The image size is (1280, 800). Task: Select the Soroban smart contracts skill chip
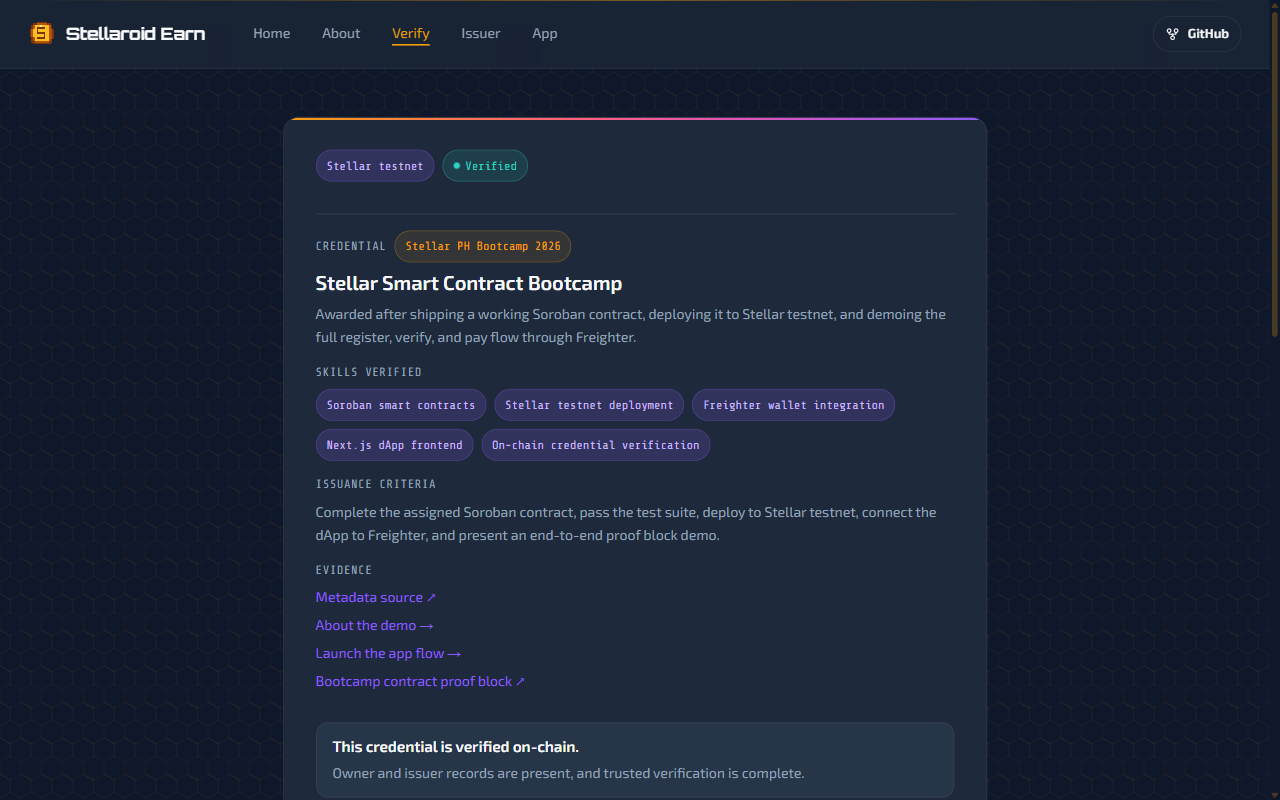[x=401, y=405]
